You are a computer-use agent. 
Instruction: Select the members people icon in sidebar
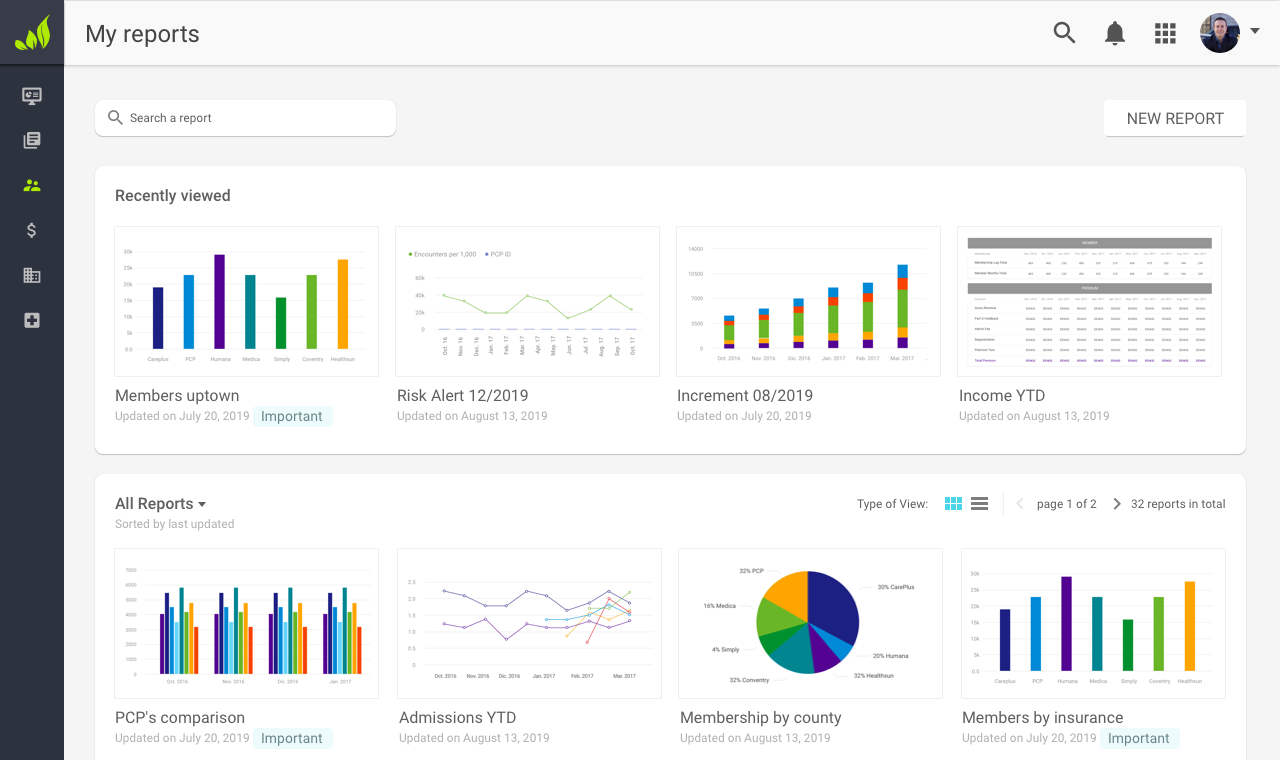coord(32,185)
